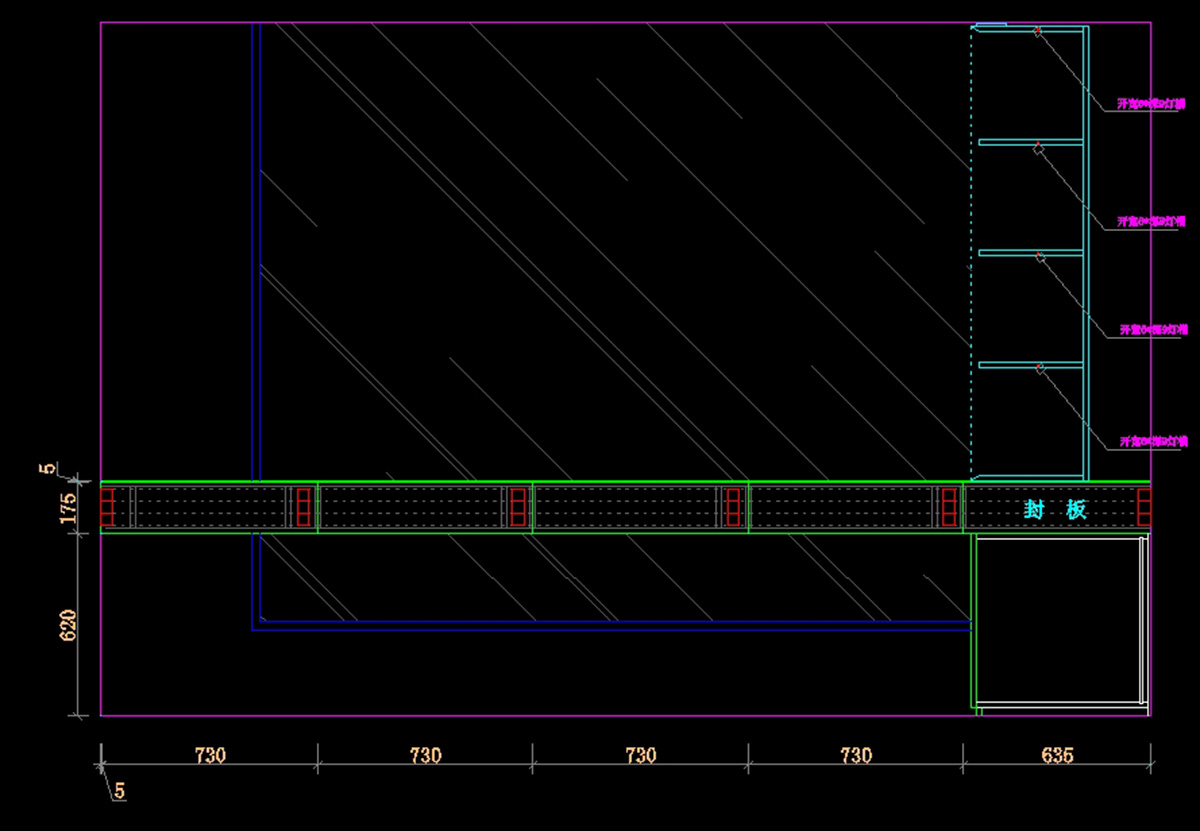Click the 5 dimension text above 175
The height and width of the screenshot is (831, 1200).
coord(45,468)
